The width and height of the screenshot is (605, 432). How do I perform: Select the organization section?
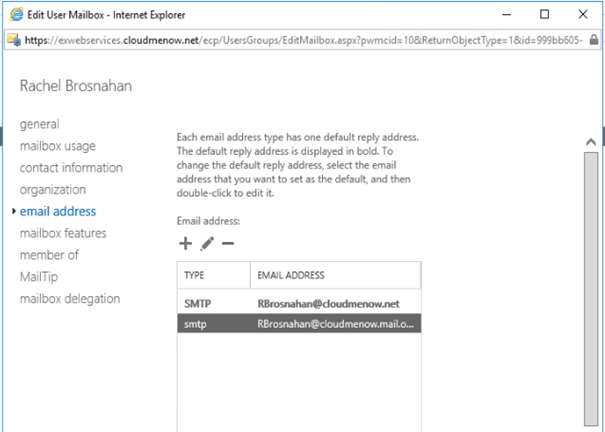tap(53, 190)
